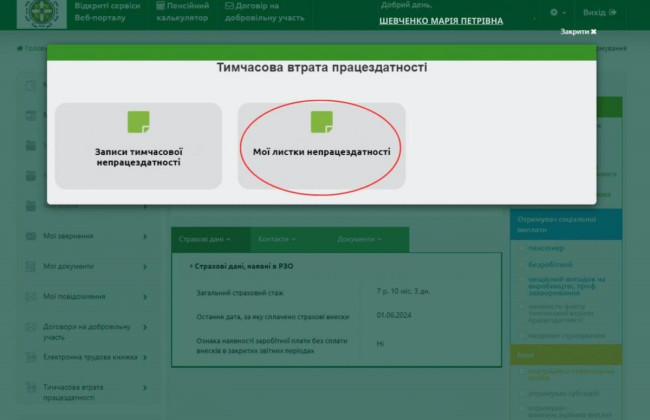
Task: Open 'Відкриті сервіси Веб-порталу' menu
Action: pyautogui.click(x=107, y=12)
